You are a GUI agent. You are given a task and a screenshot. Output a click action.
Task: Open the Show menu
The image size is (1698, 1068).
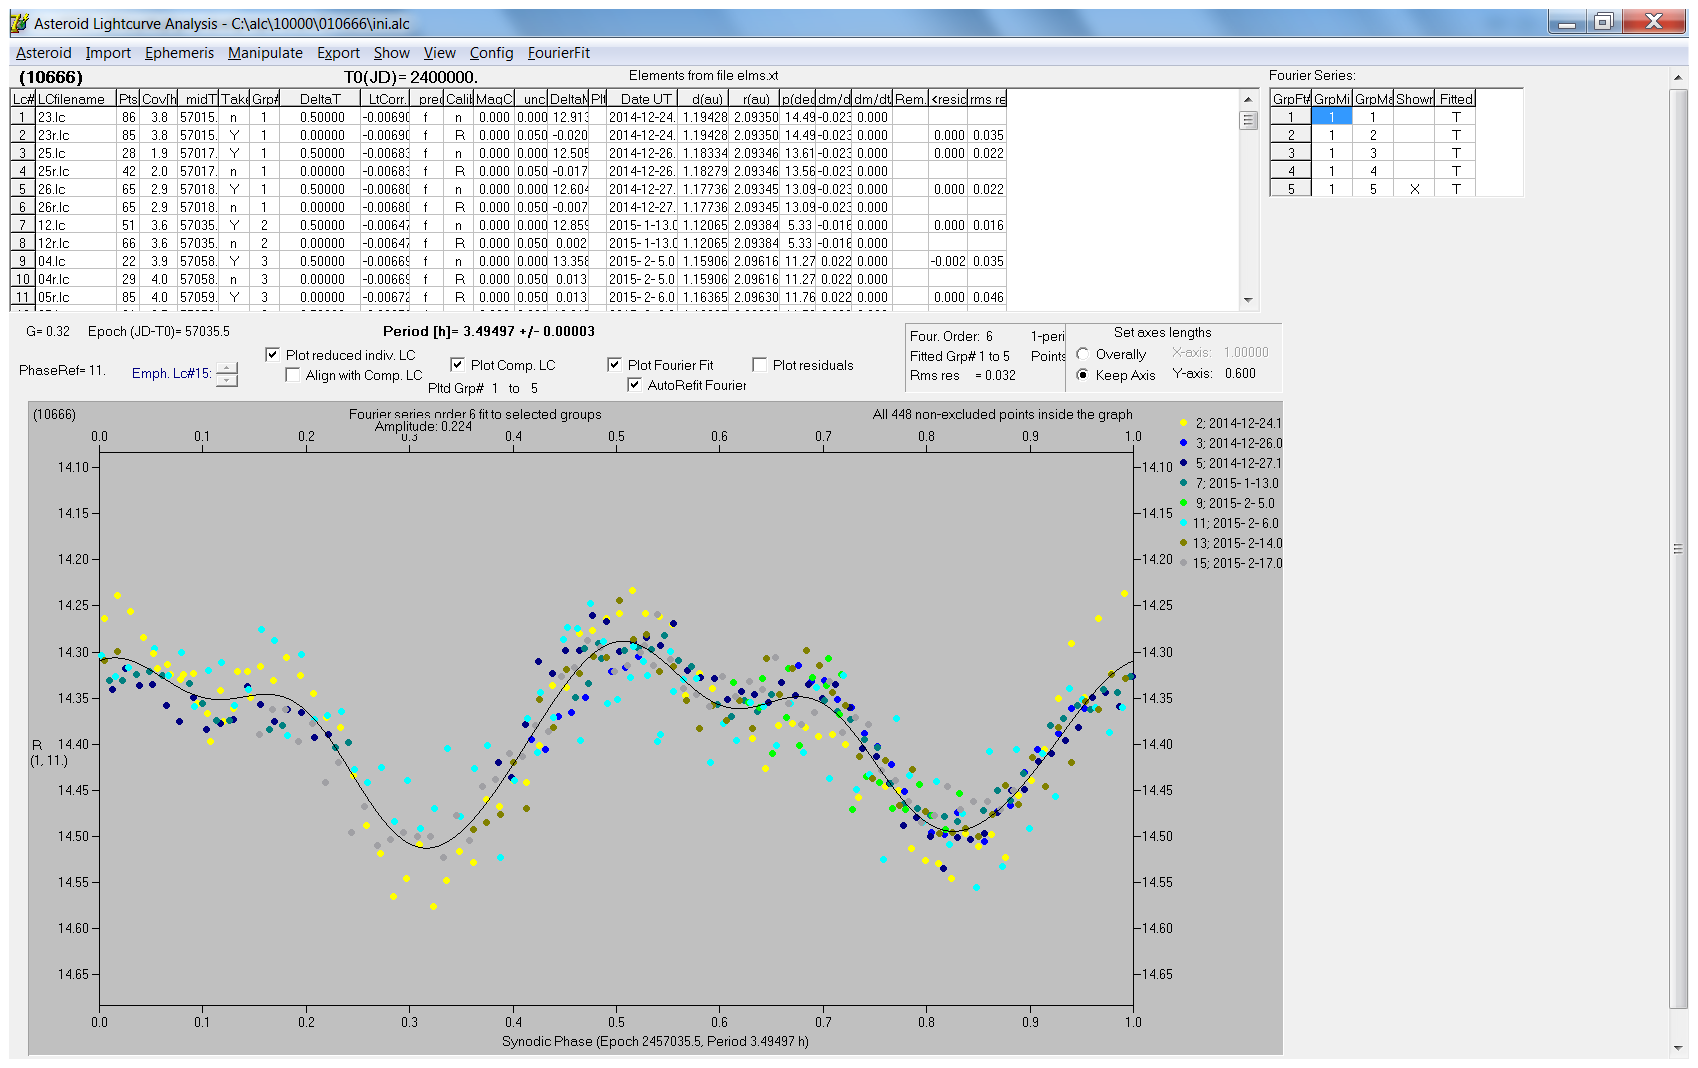pyautogui.click(x=392, y=53)
